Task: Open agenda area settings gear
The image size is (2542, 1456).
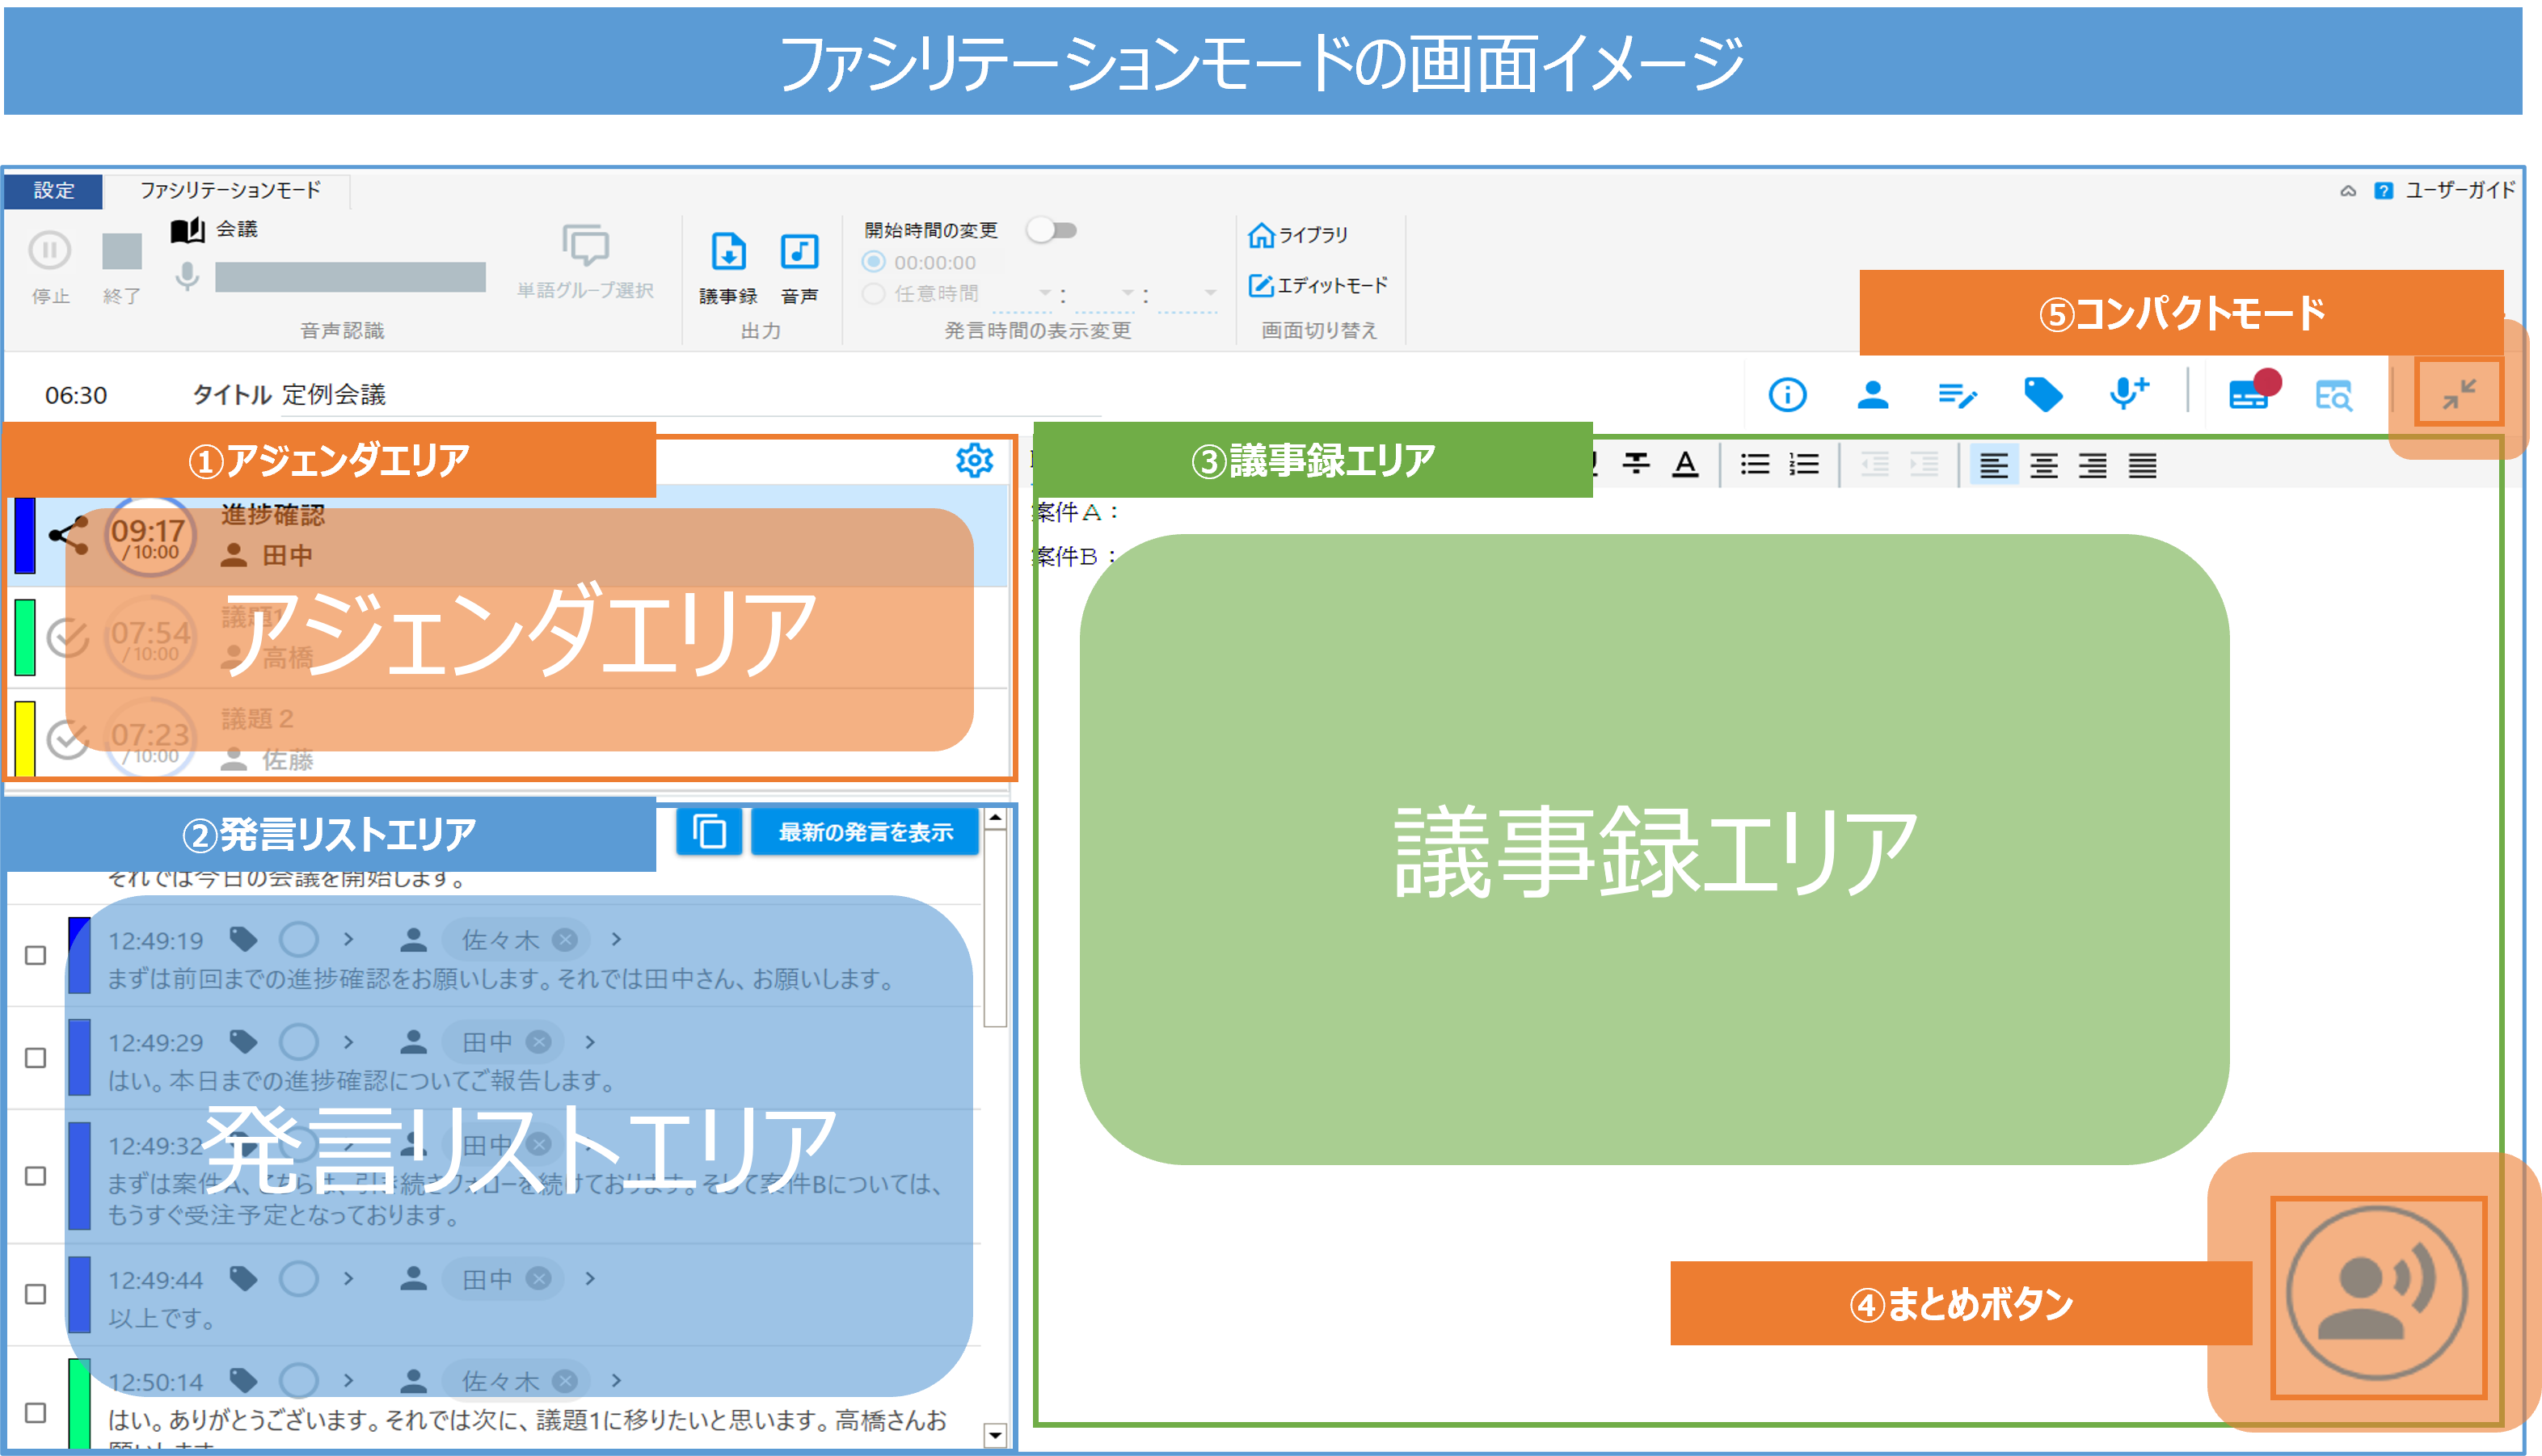Action: tap(974, 461)
